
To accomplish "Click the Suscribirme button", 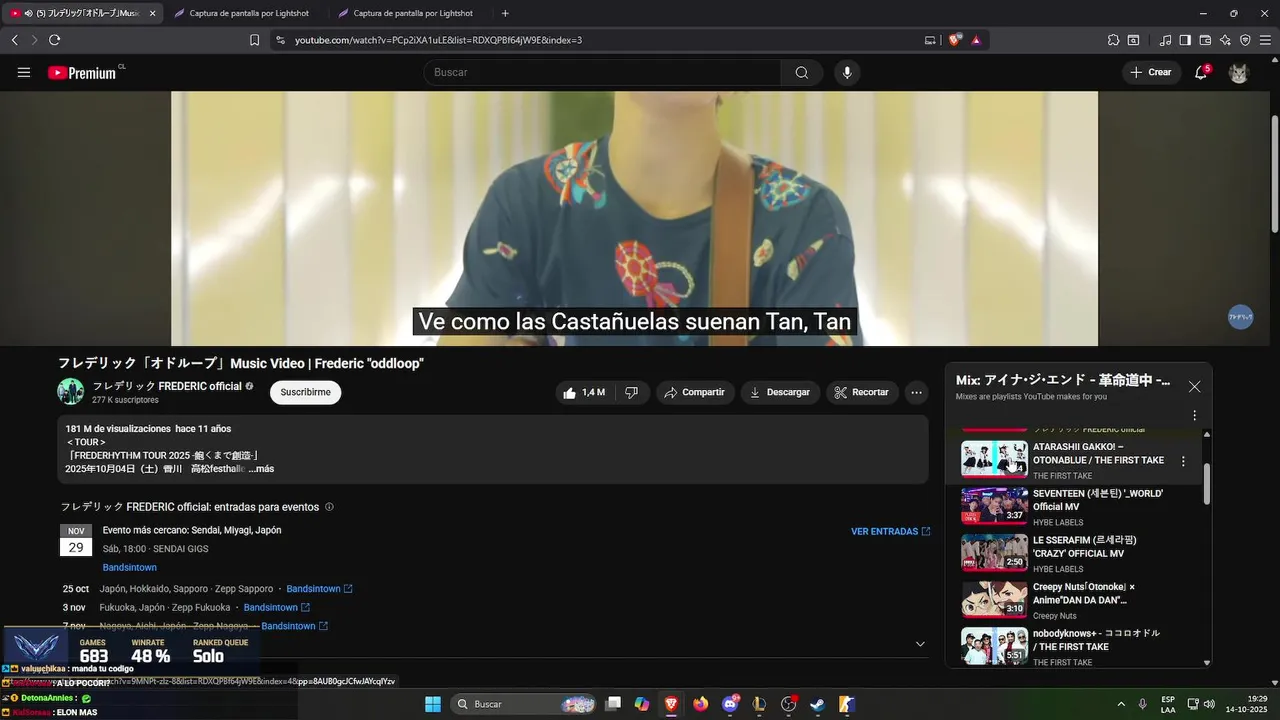I will click(x=305, y=392).
